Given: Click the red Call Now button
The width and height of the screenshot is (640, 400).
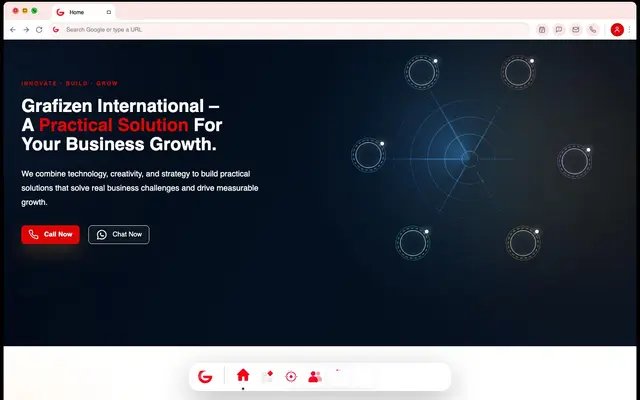Looking at the screenshot, I should [x=50, y=235].
